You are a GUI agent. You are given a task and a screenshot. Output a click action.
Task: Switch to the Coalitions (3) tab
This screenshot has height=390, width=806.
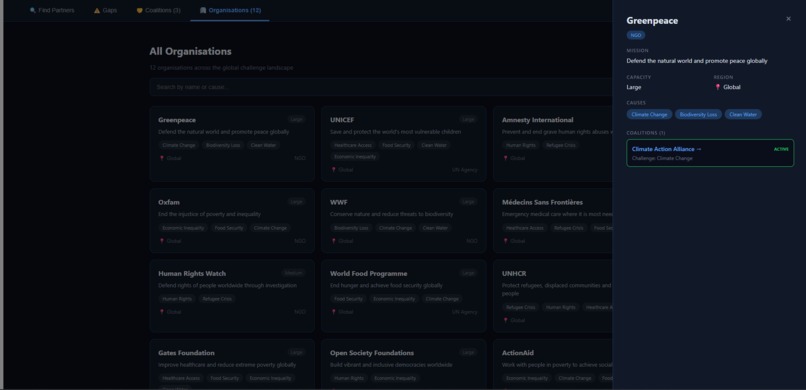[x=158, y=10]
